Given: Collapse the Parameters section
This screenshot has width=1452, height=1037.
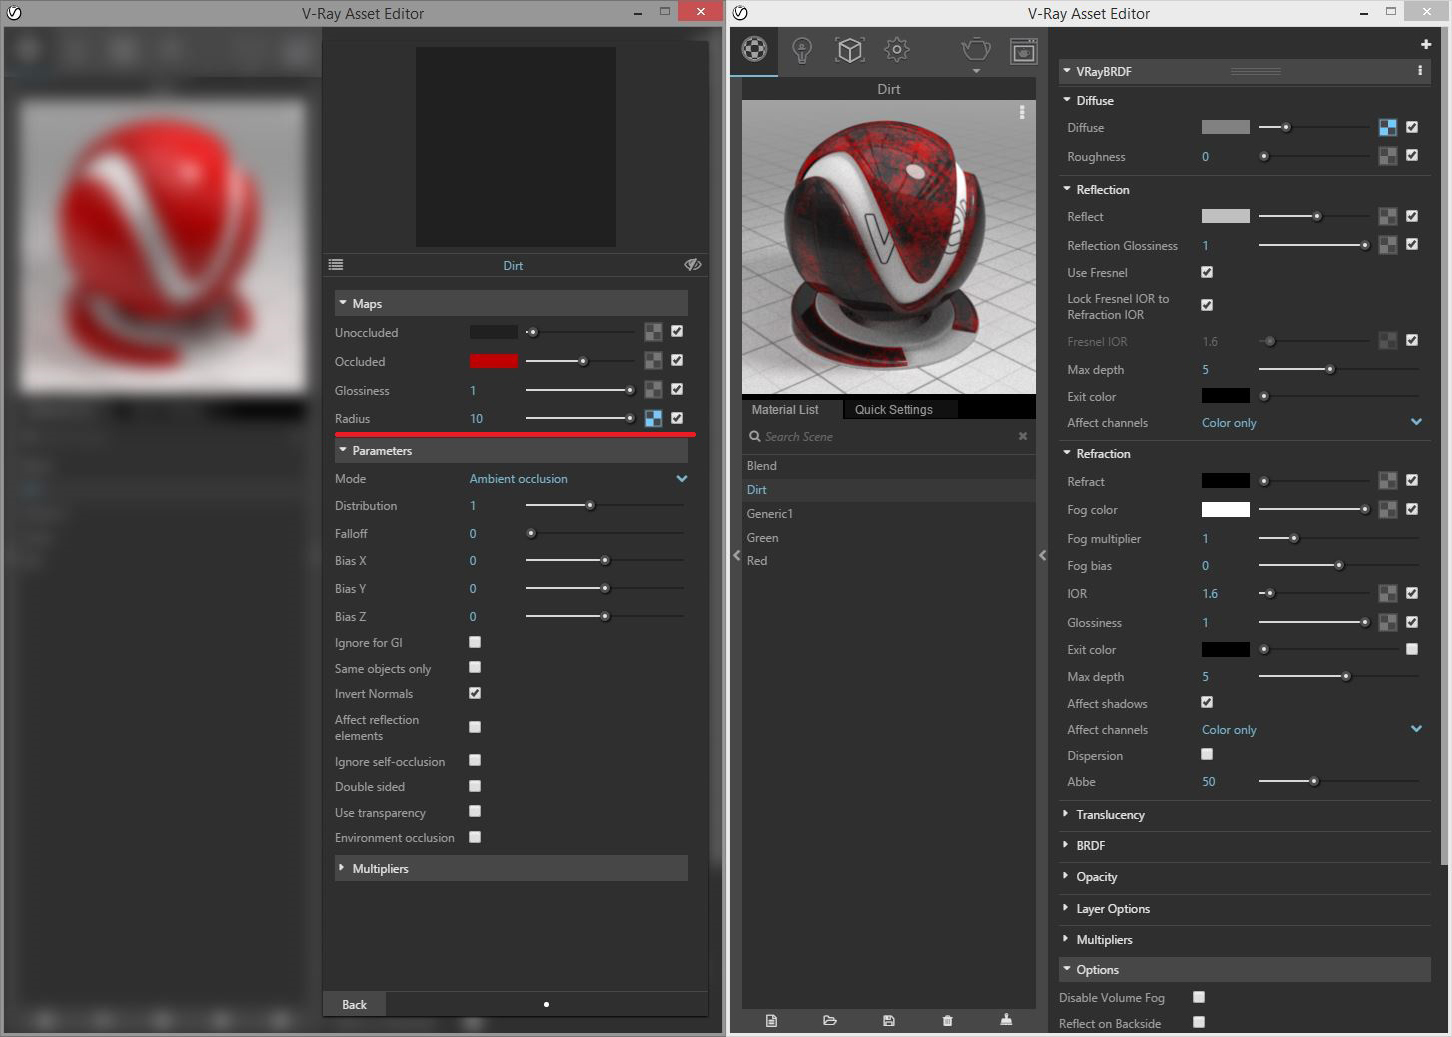Looking at the screenshot, I should 511,451.
